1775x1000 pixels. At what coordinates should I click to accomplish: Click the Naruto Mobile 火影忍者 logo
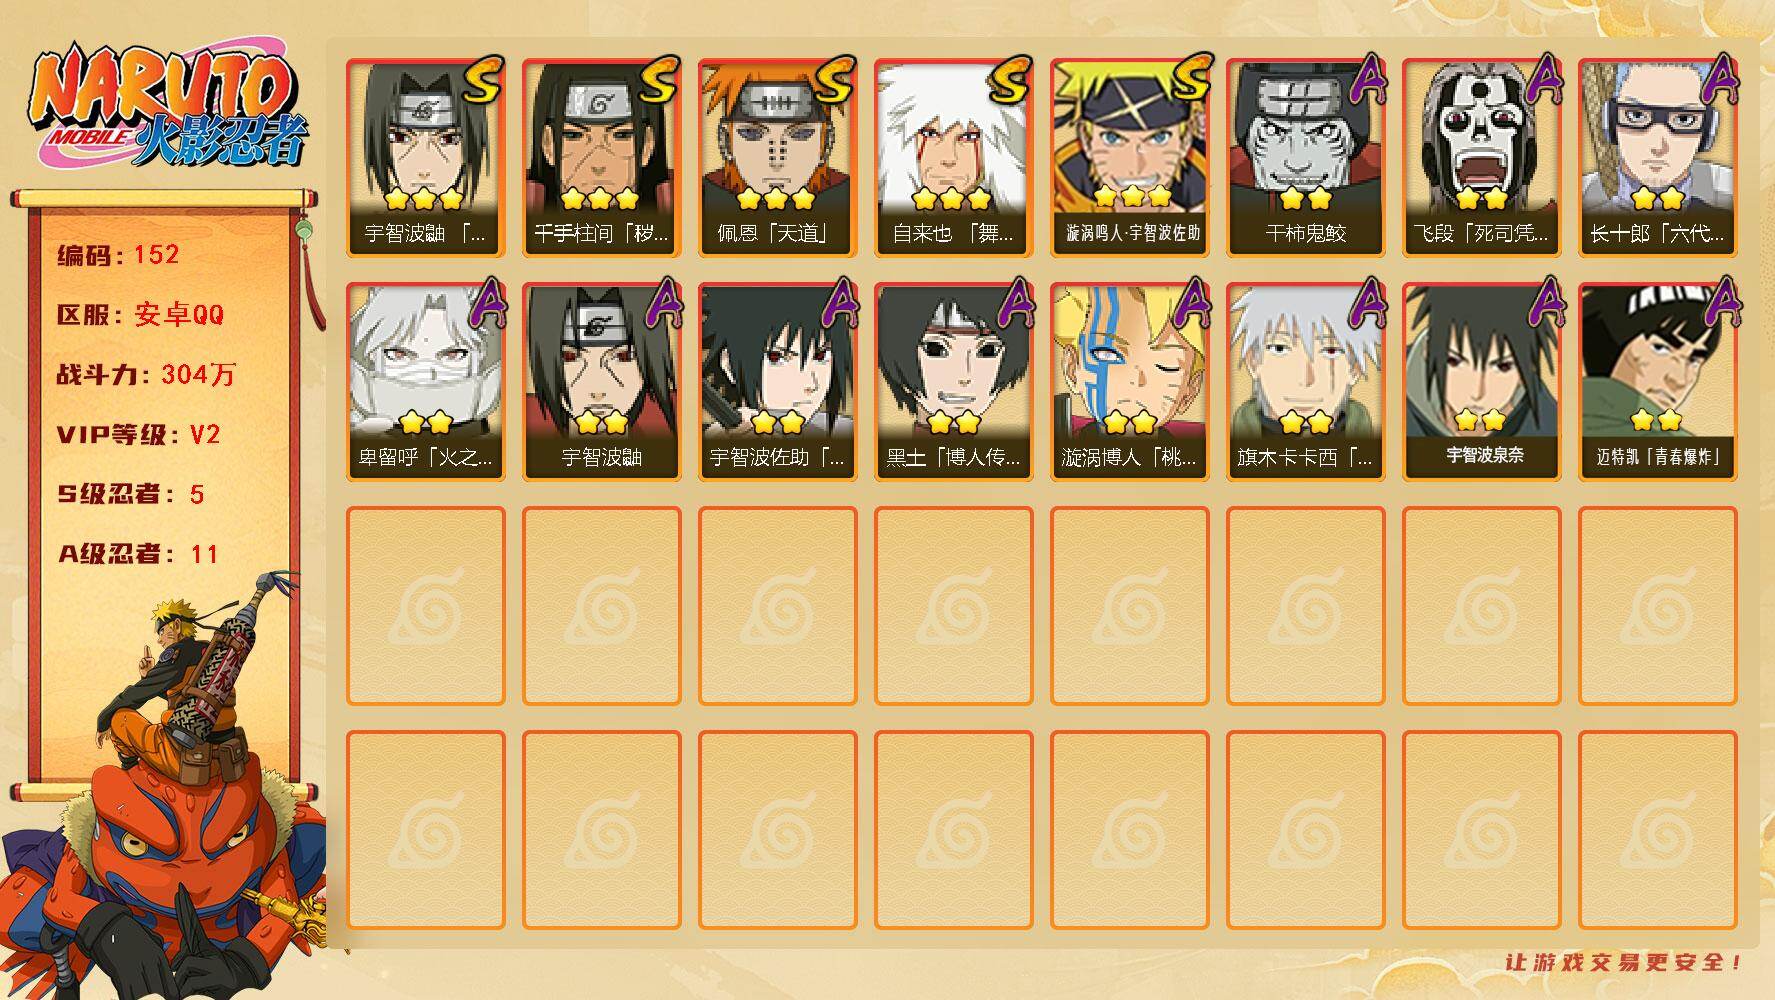tap(170, 108)
